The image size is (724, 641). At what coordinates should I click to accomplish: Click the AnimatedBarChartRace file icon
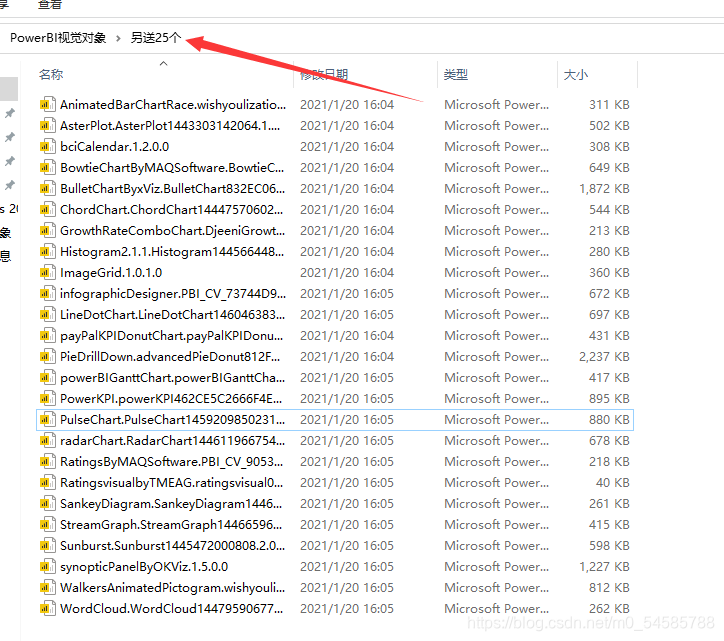[48, 105]
